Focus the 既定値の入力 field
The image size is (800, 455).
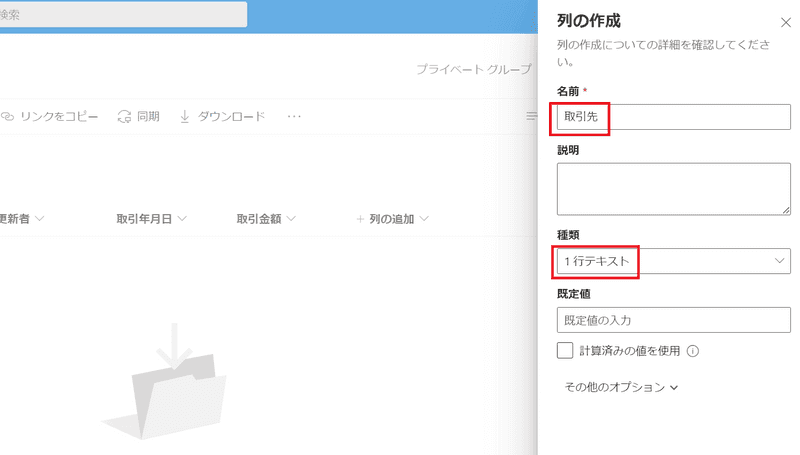point(673,320)
